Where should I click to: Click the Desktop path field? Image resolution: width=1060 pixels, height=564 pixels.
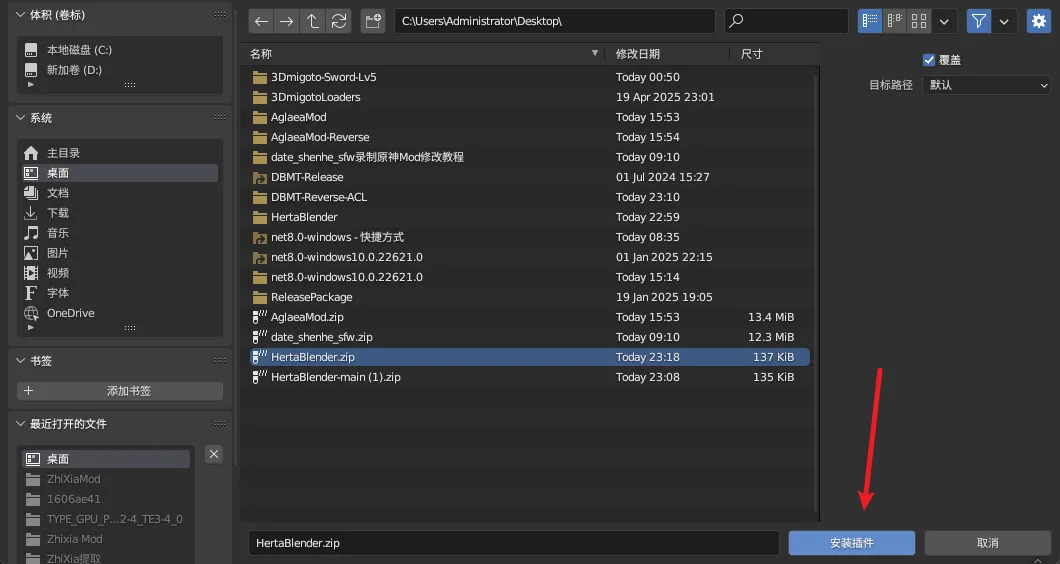point(554,21)
